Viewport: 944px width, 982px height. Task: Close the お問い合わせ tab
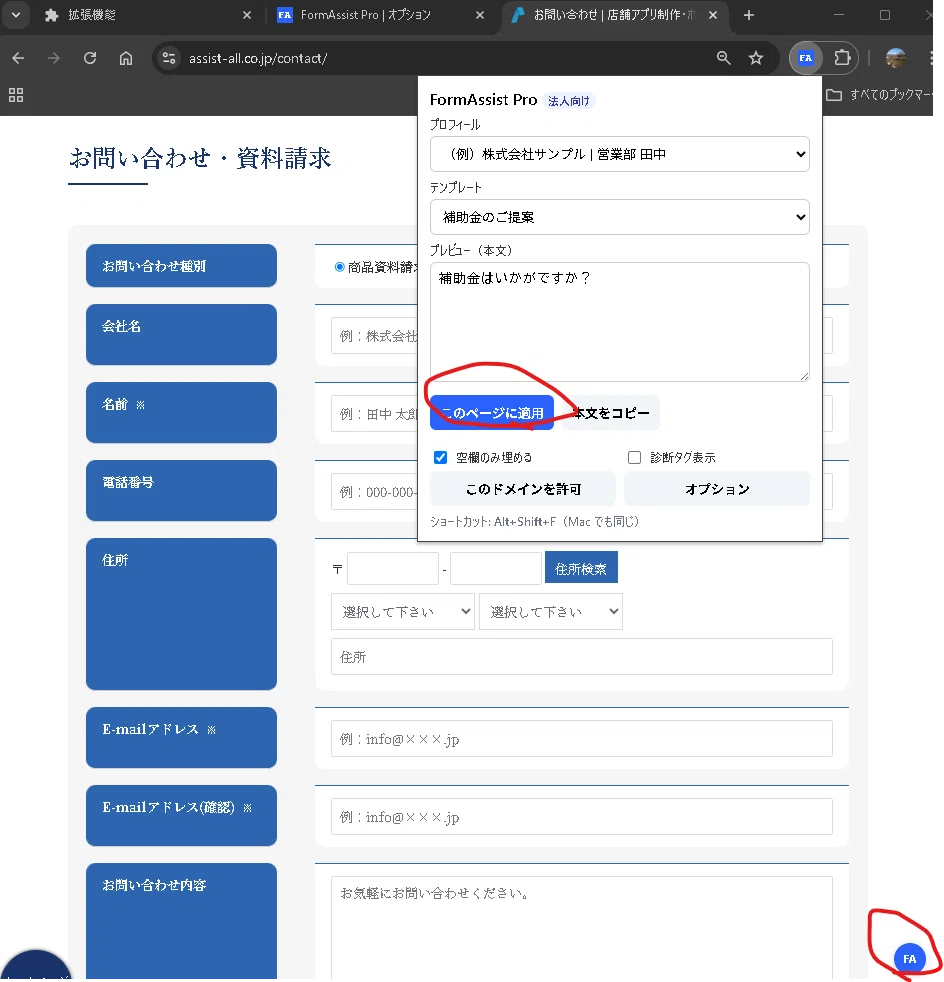[713, 15]
